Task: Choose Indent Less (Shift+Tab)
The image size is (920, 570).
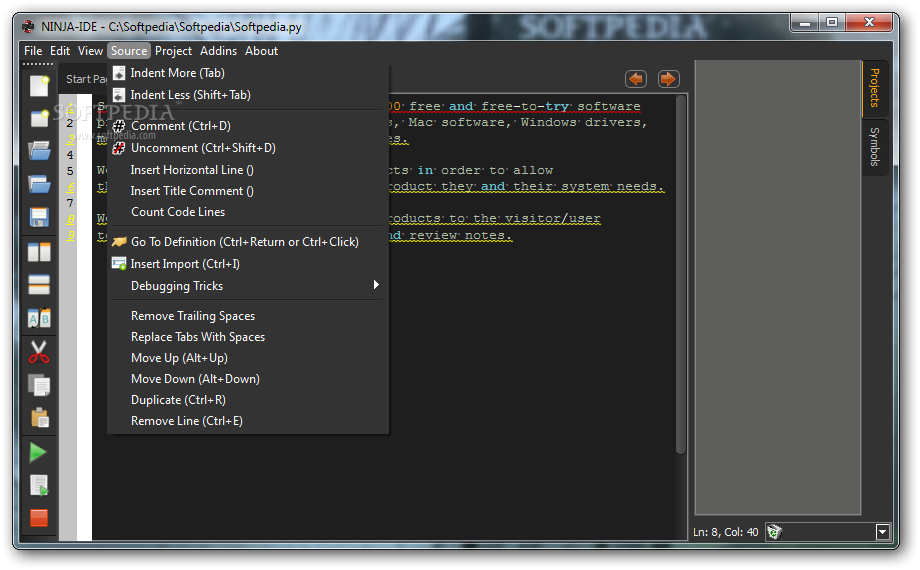Action: [x=248, y=95]
